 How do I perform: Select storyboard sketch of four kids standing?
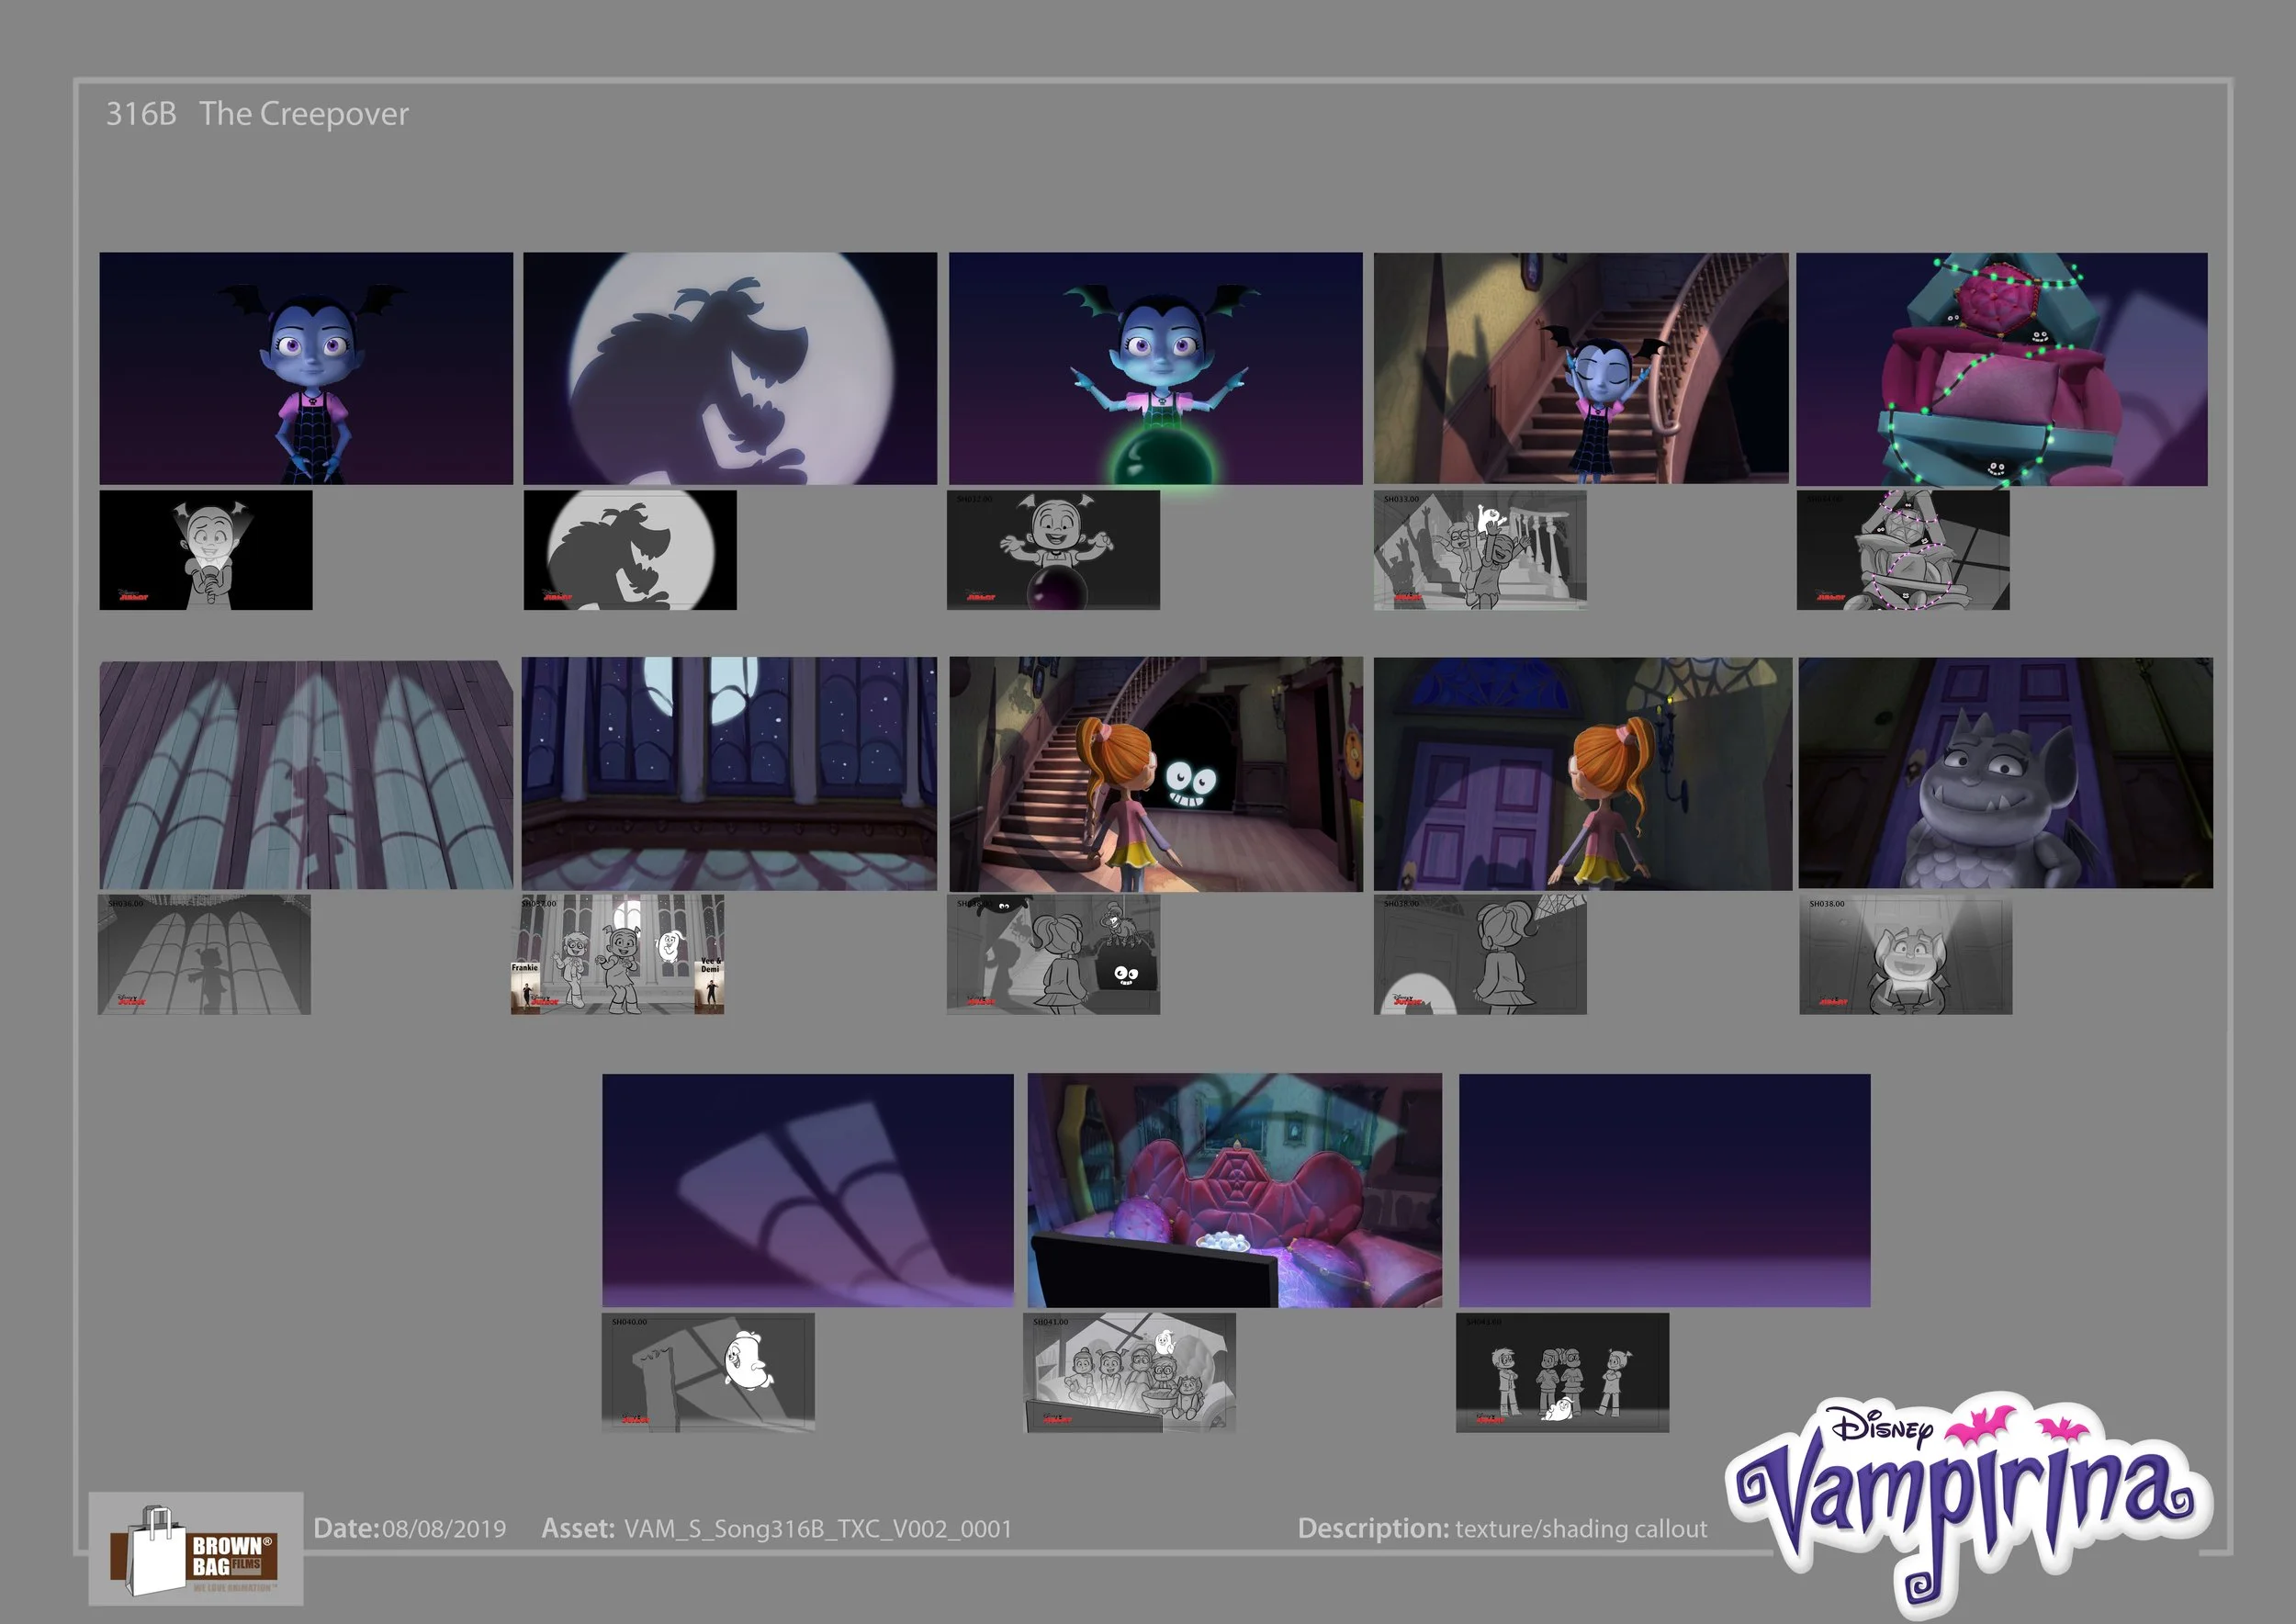[1562, 1371]
